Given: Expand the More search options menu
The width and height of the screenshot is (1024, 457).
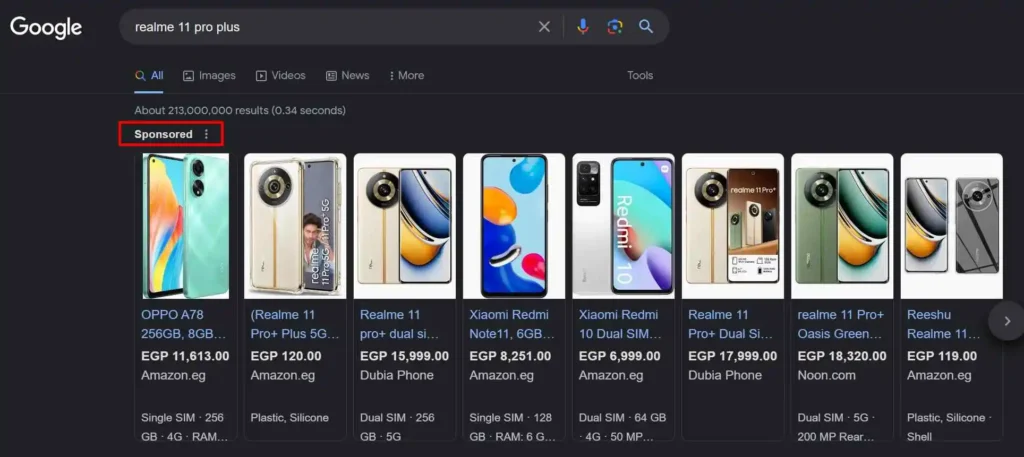Looking at the screenshot, I should [x=407, y=76].
